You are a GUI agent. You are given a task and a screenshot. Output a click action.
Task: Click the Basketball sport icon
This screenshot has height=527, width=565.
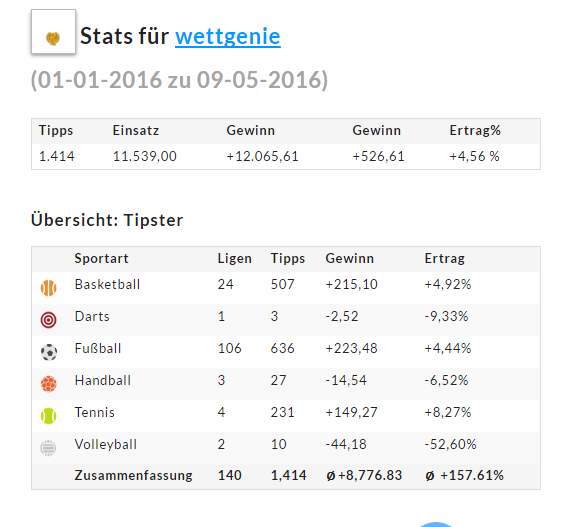[48, 288]
